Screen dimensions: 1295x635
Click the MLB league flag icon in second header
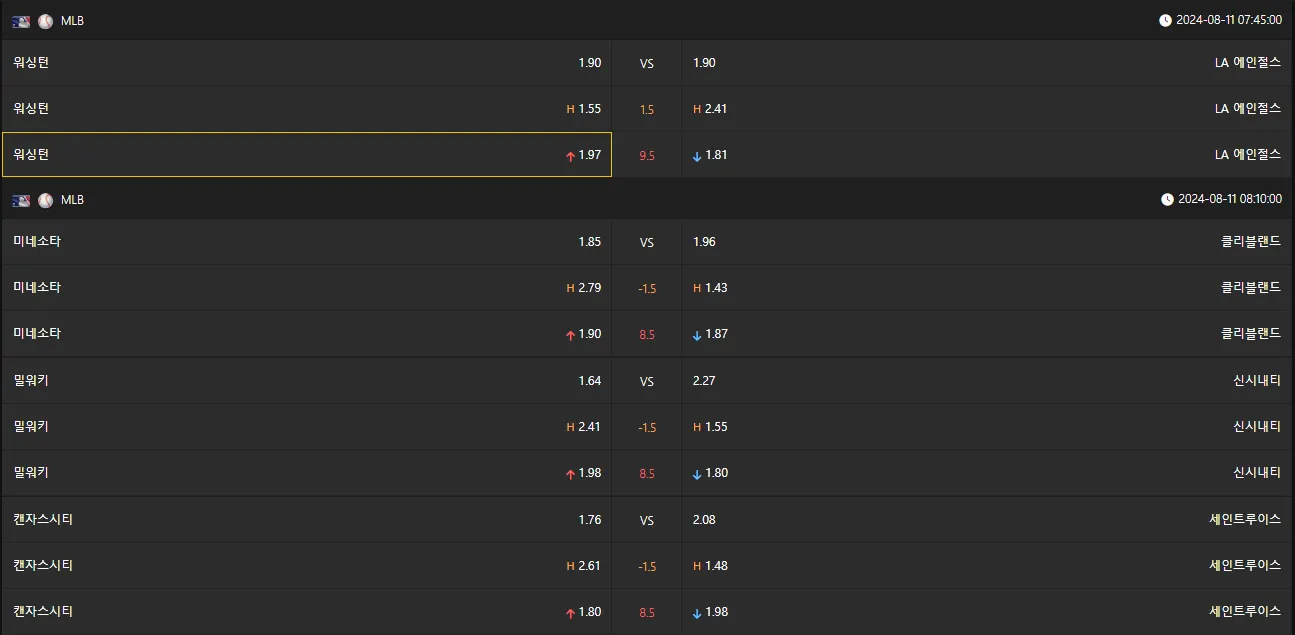[22, 200]
